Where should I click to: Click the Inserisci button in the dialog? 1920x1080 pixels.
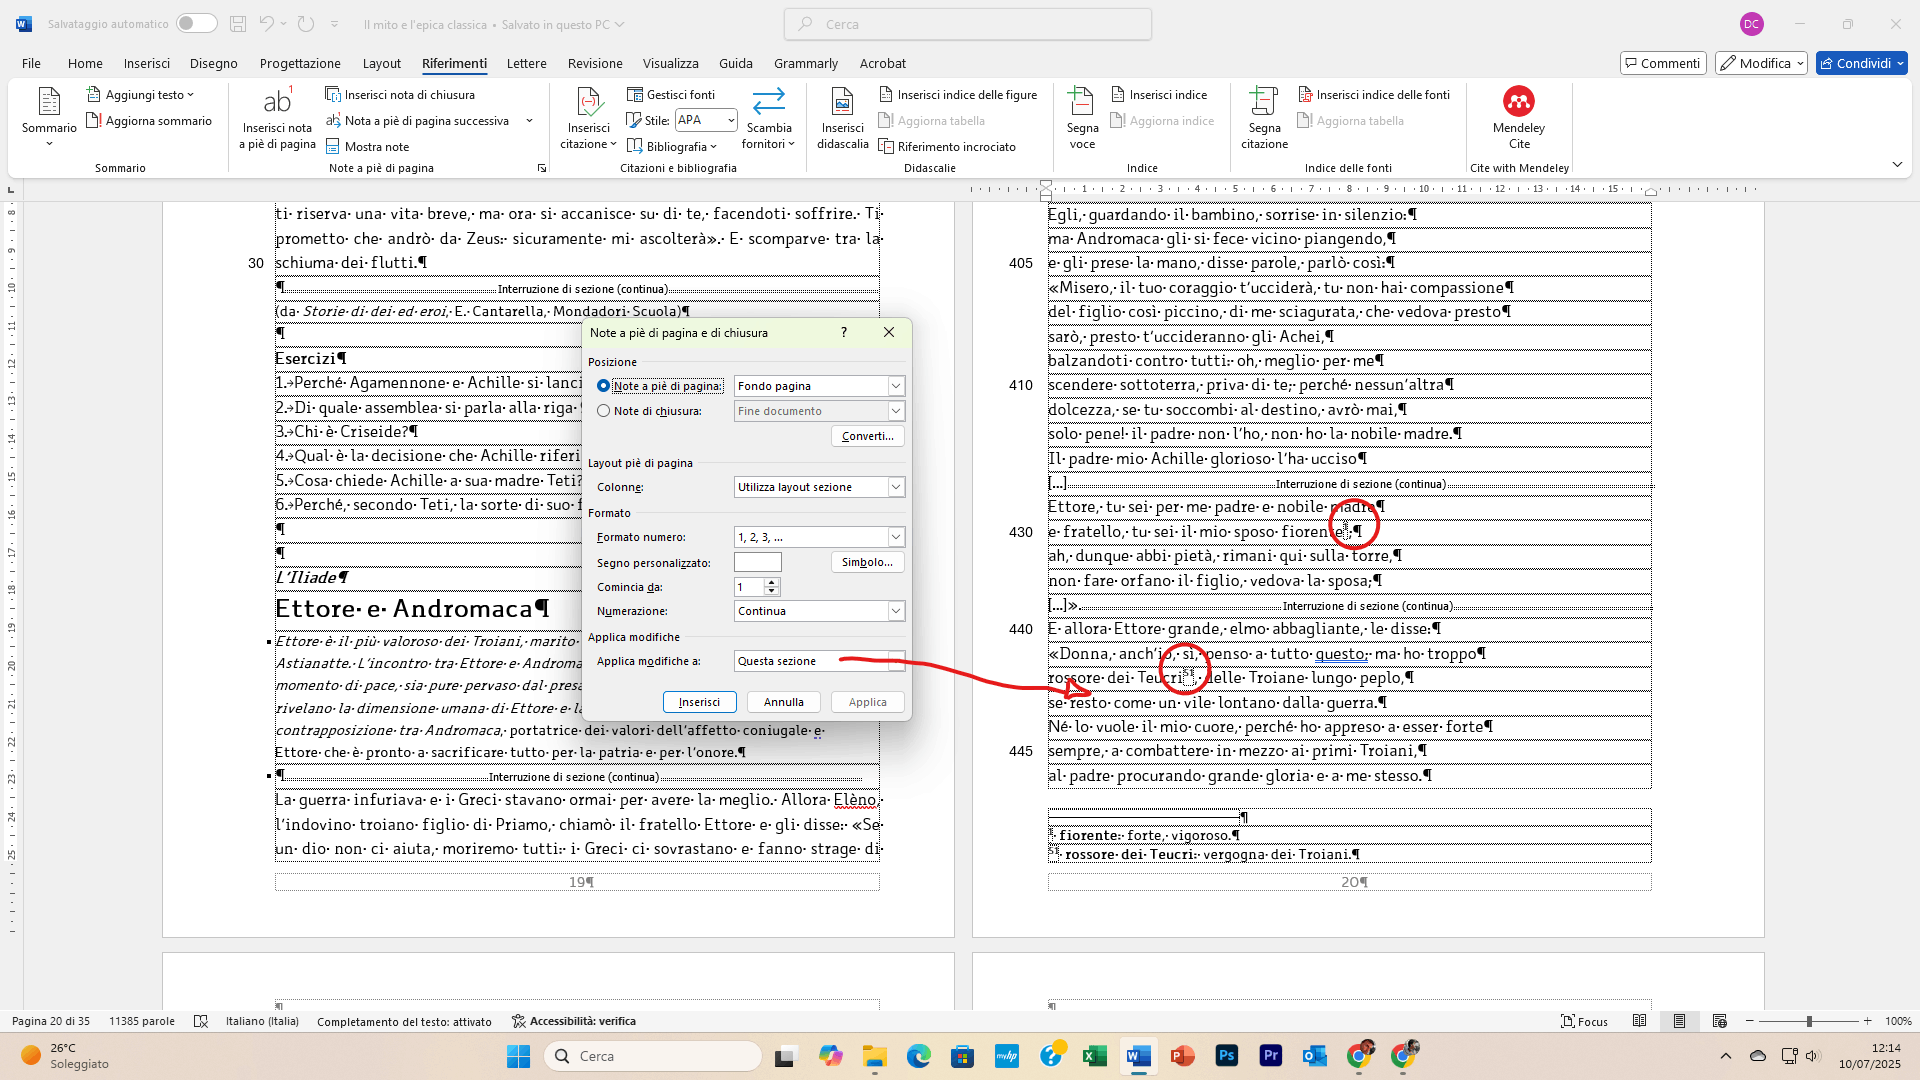(699, 701)
